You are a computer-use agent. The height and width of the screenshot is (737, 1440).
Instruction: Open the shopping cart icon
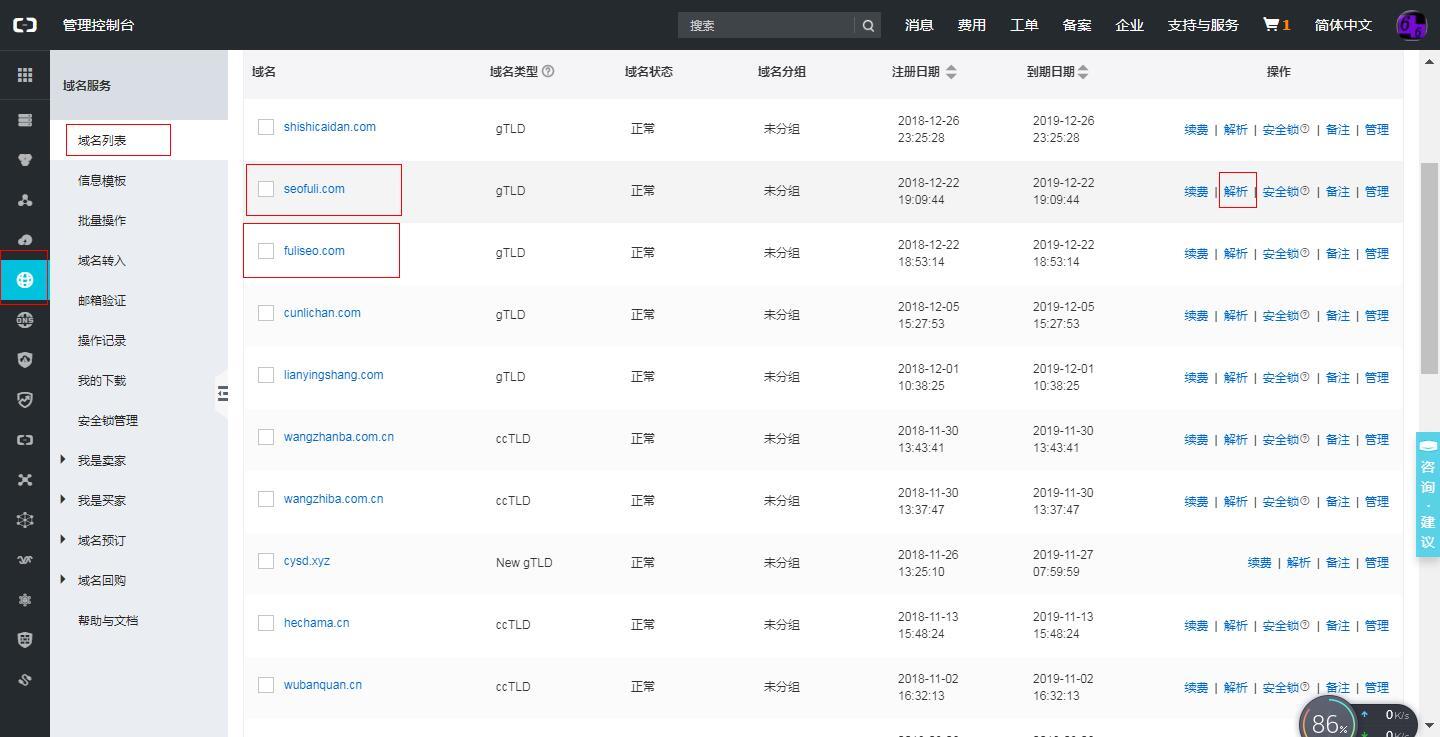tap(1271, 24)
